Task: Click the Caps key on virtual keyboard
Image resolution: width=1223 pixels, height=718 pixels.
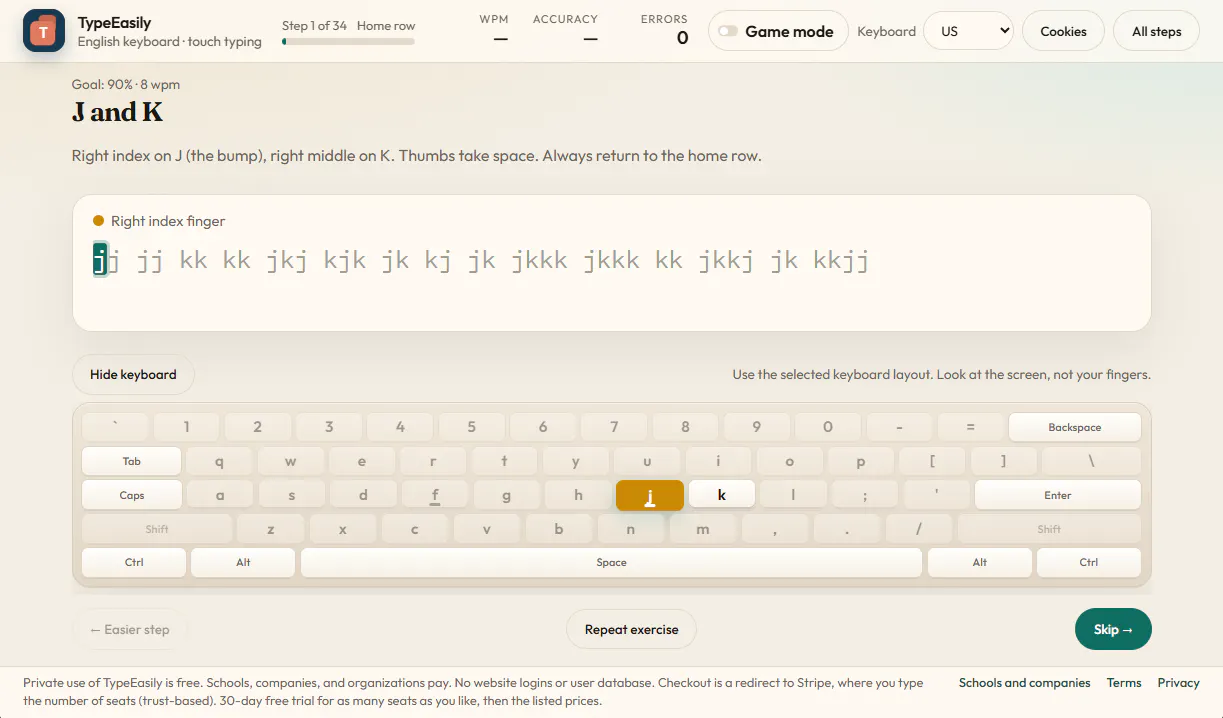Action: (132, 495)
